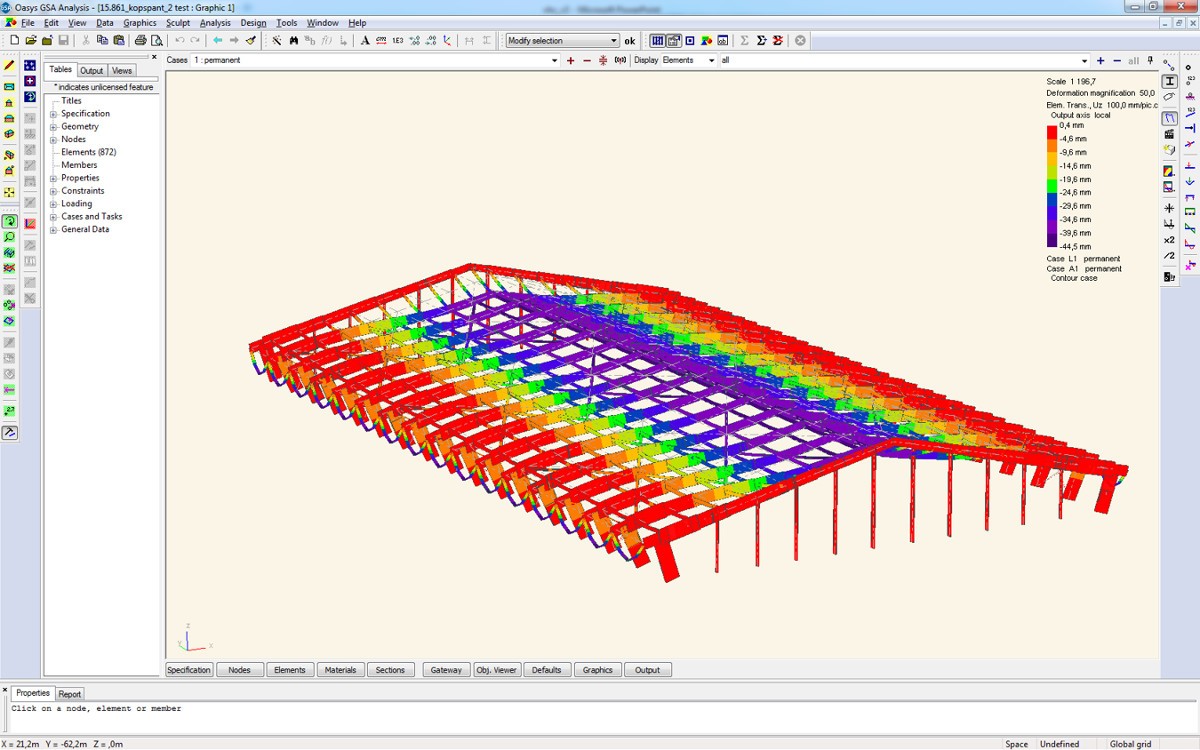Click the paintbrush icon in top toolbar
The image size is (1200, 750).
point(250,41)
